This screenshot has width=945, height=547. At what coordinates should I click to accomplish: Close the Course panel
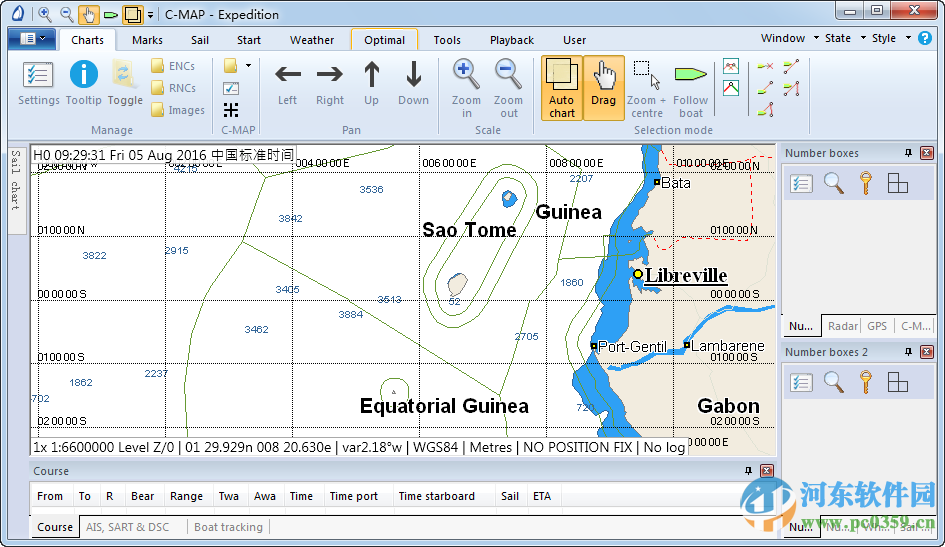767,470
